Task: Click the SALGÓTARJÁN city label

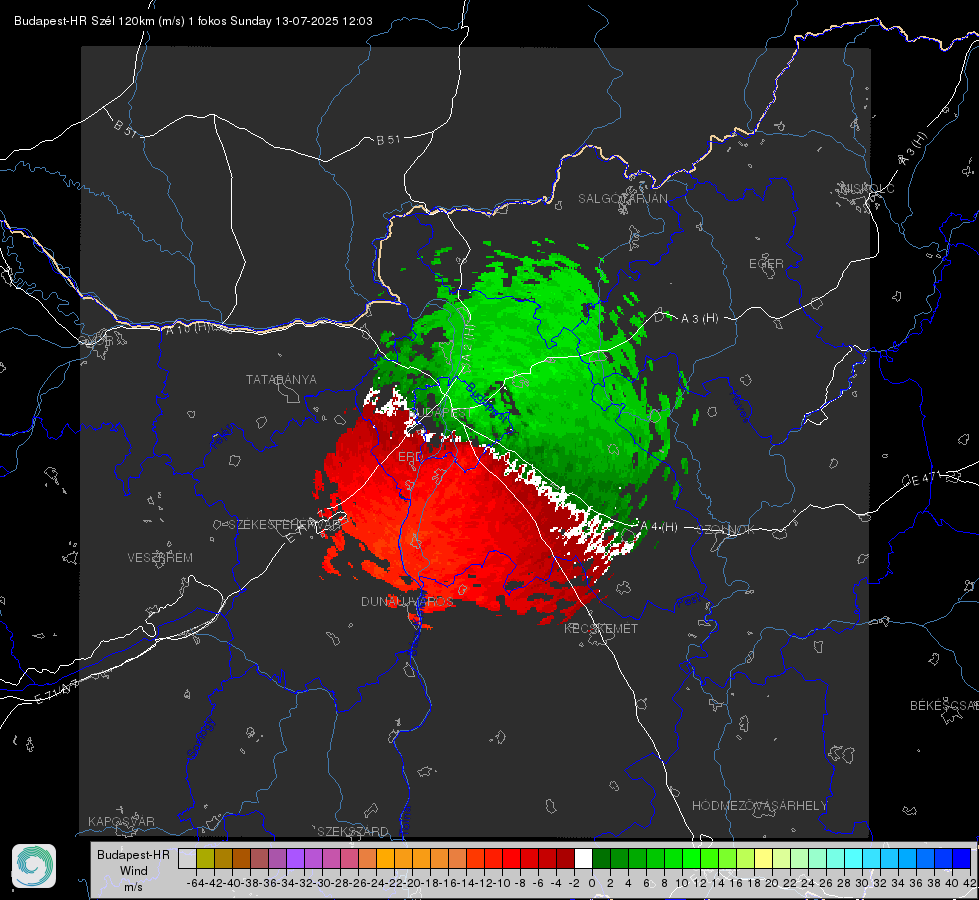Action: [622, 199]
